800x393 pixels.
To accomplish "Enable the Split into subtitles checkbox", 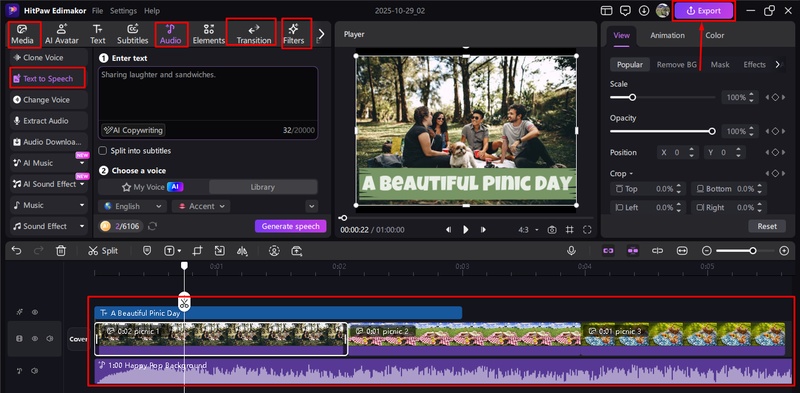I will [x=103, y=151].
